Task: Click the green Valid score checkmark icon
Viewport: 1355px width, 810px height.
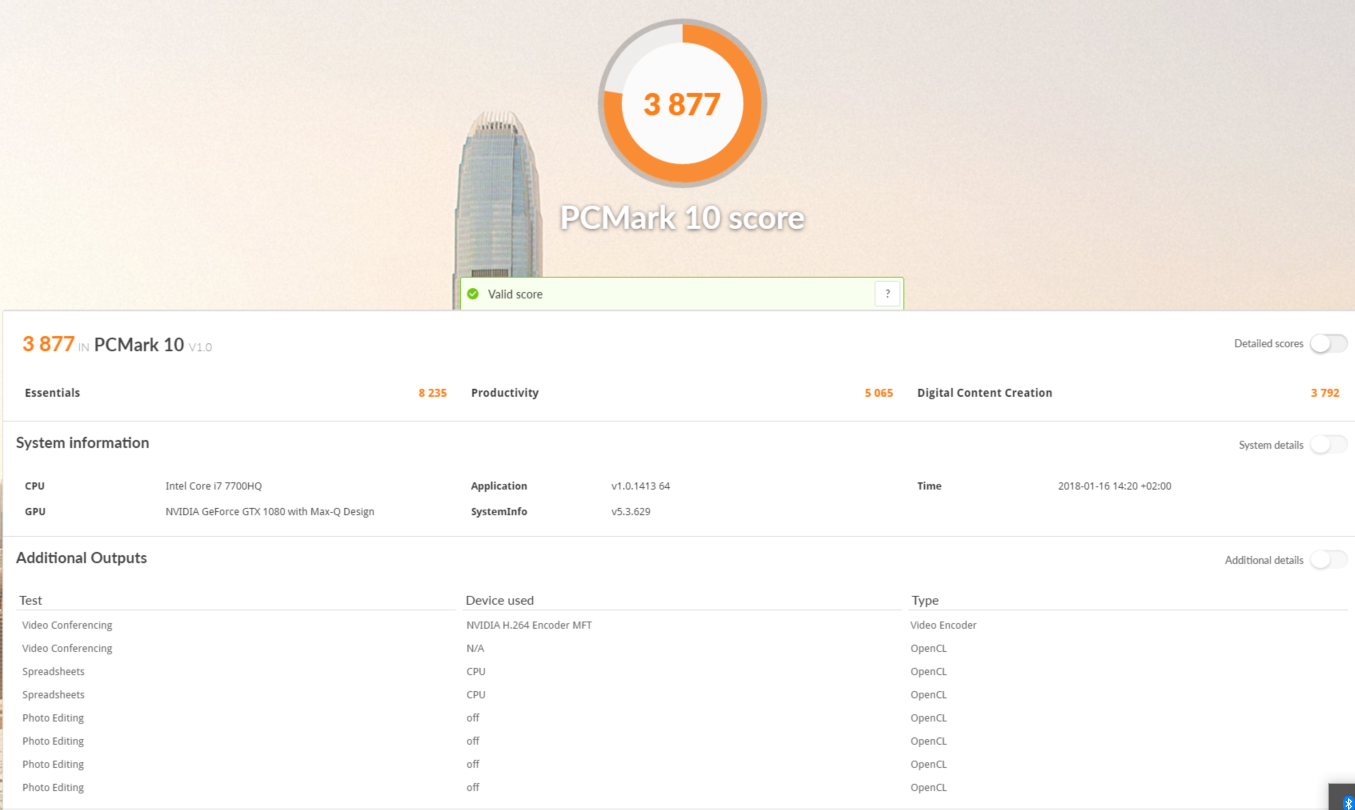Action: pyautogui.click(x=473, y=294)
